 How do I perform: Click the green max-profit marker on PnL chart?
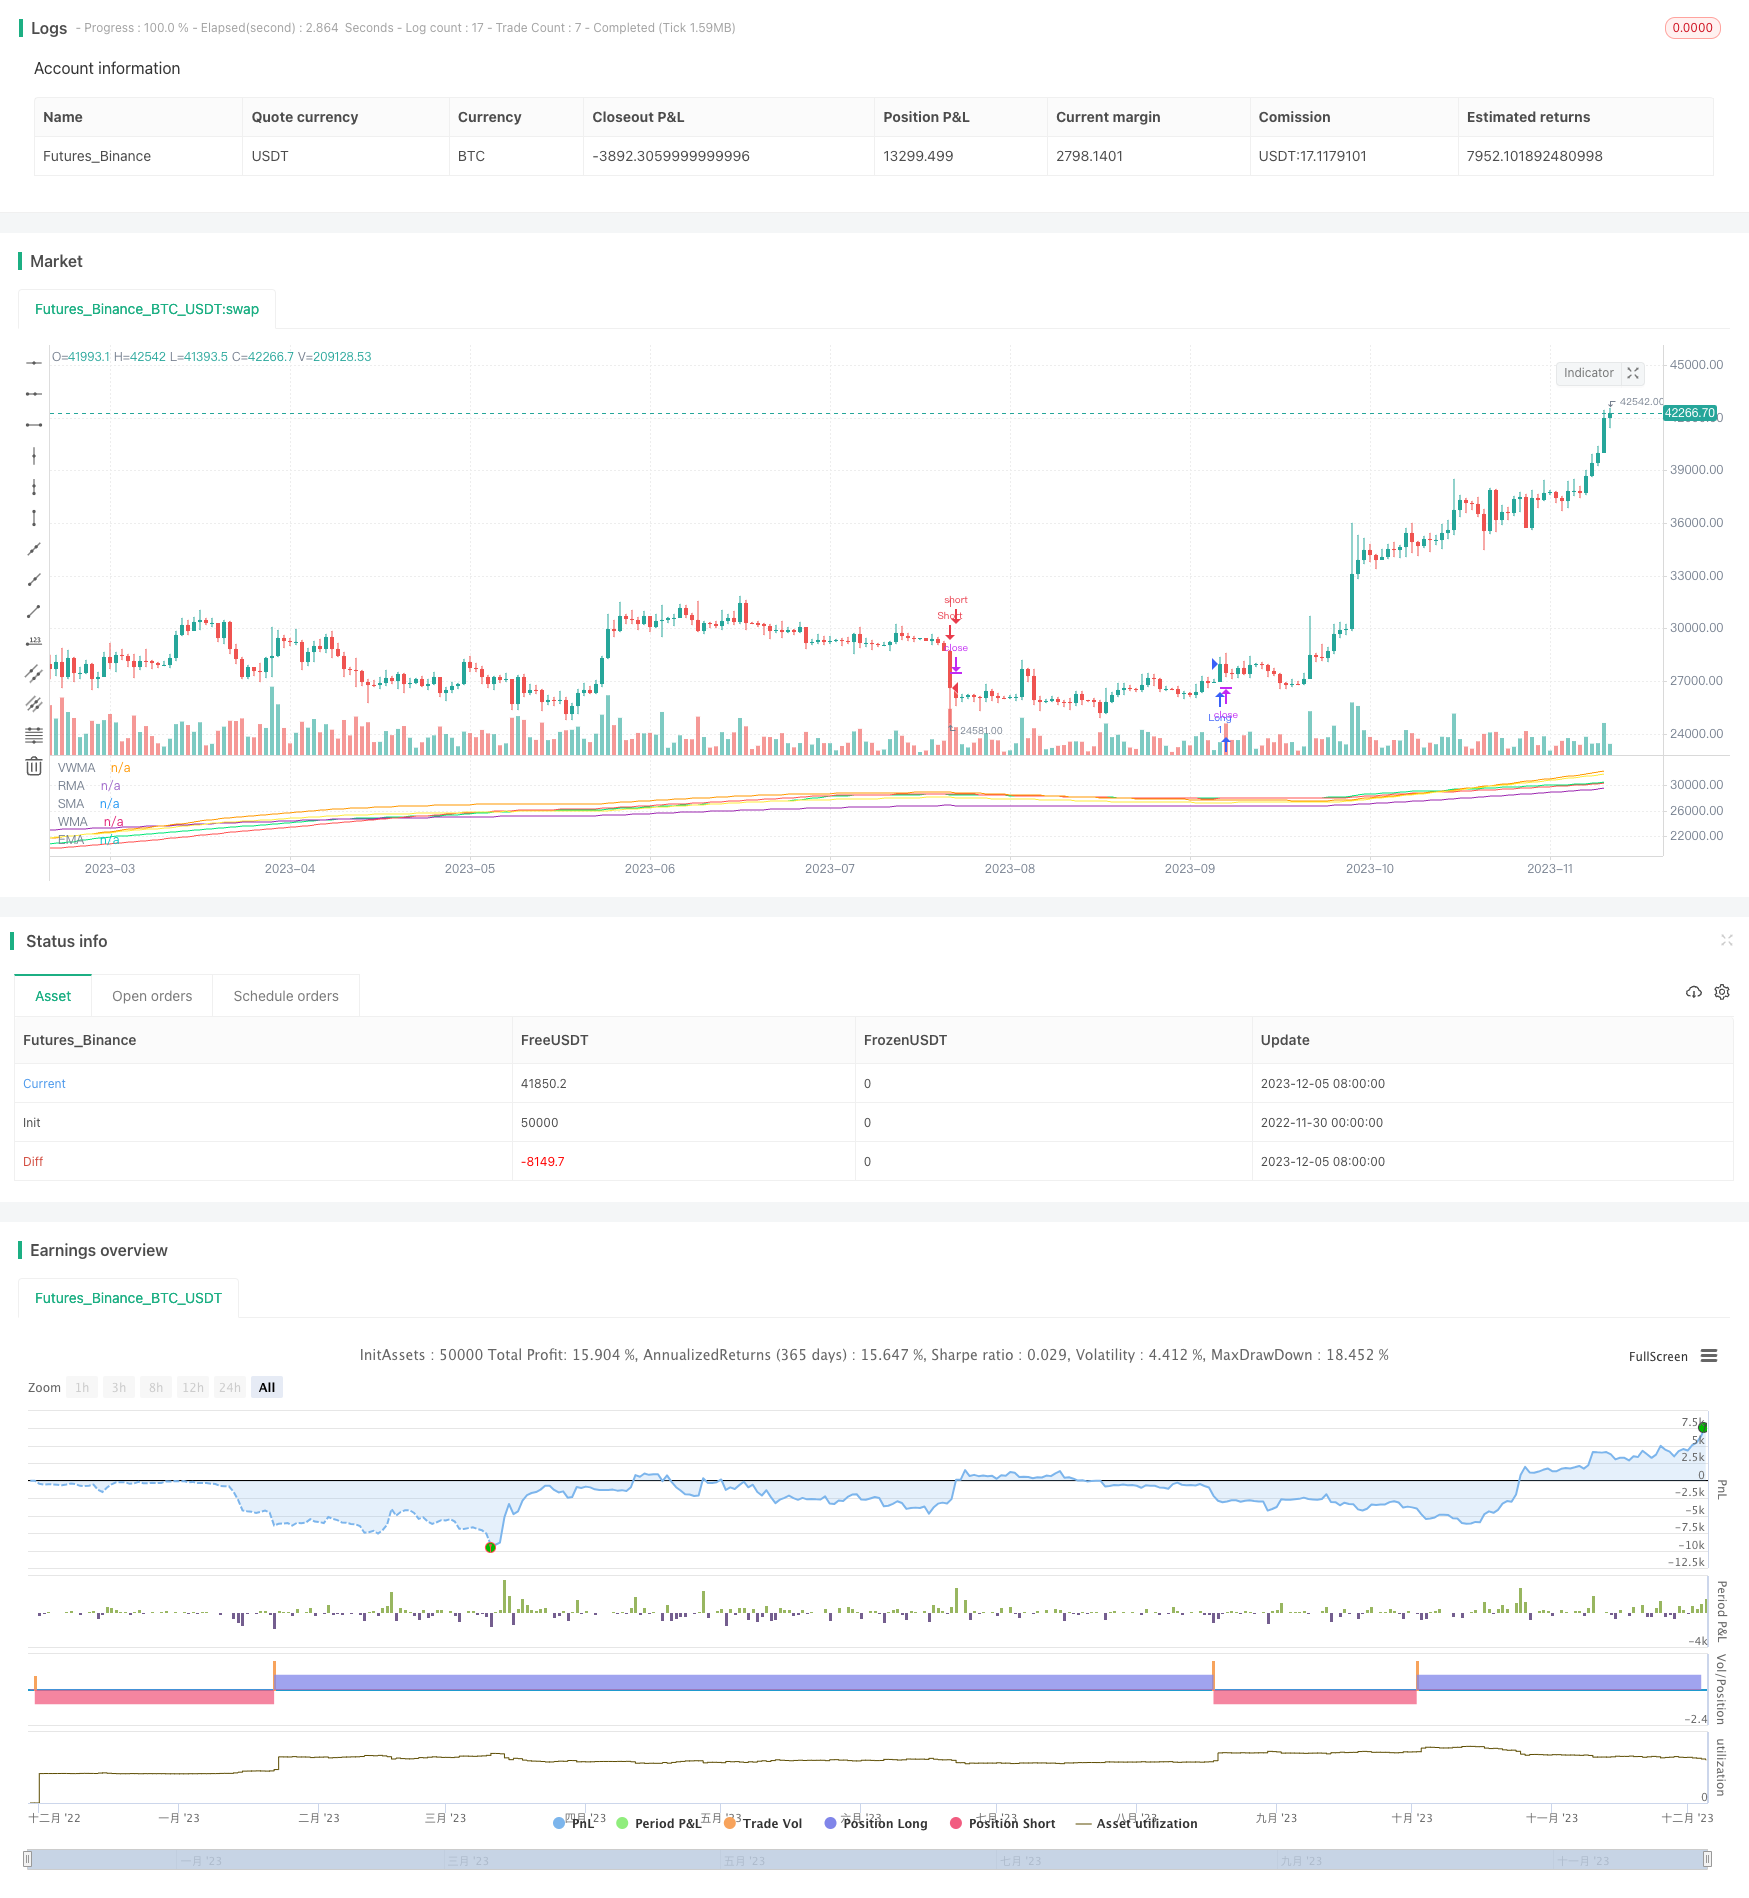pos(1703,1428)
